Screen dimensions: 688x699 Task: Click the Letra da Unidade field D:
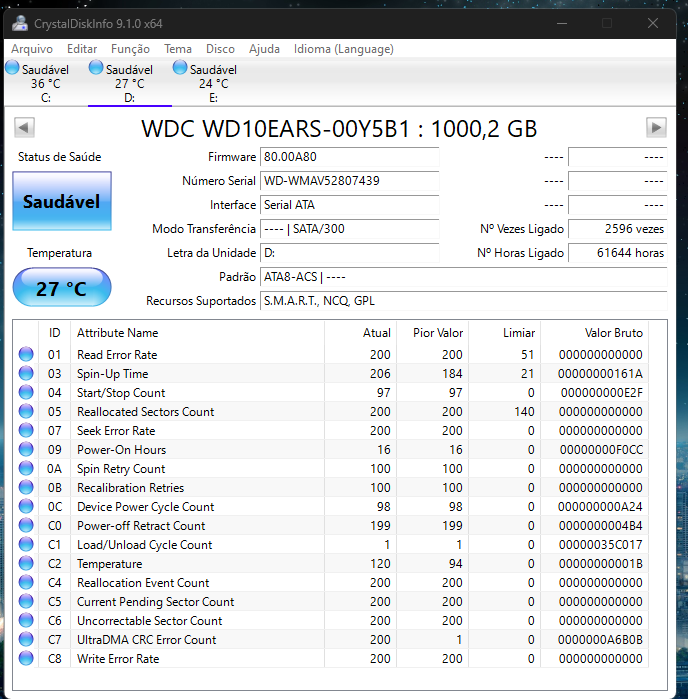(350, 253)
